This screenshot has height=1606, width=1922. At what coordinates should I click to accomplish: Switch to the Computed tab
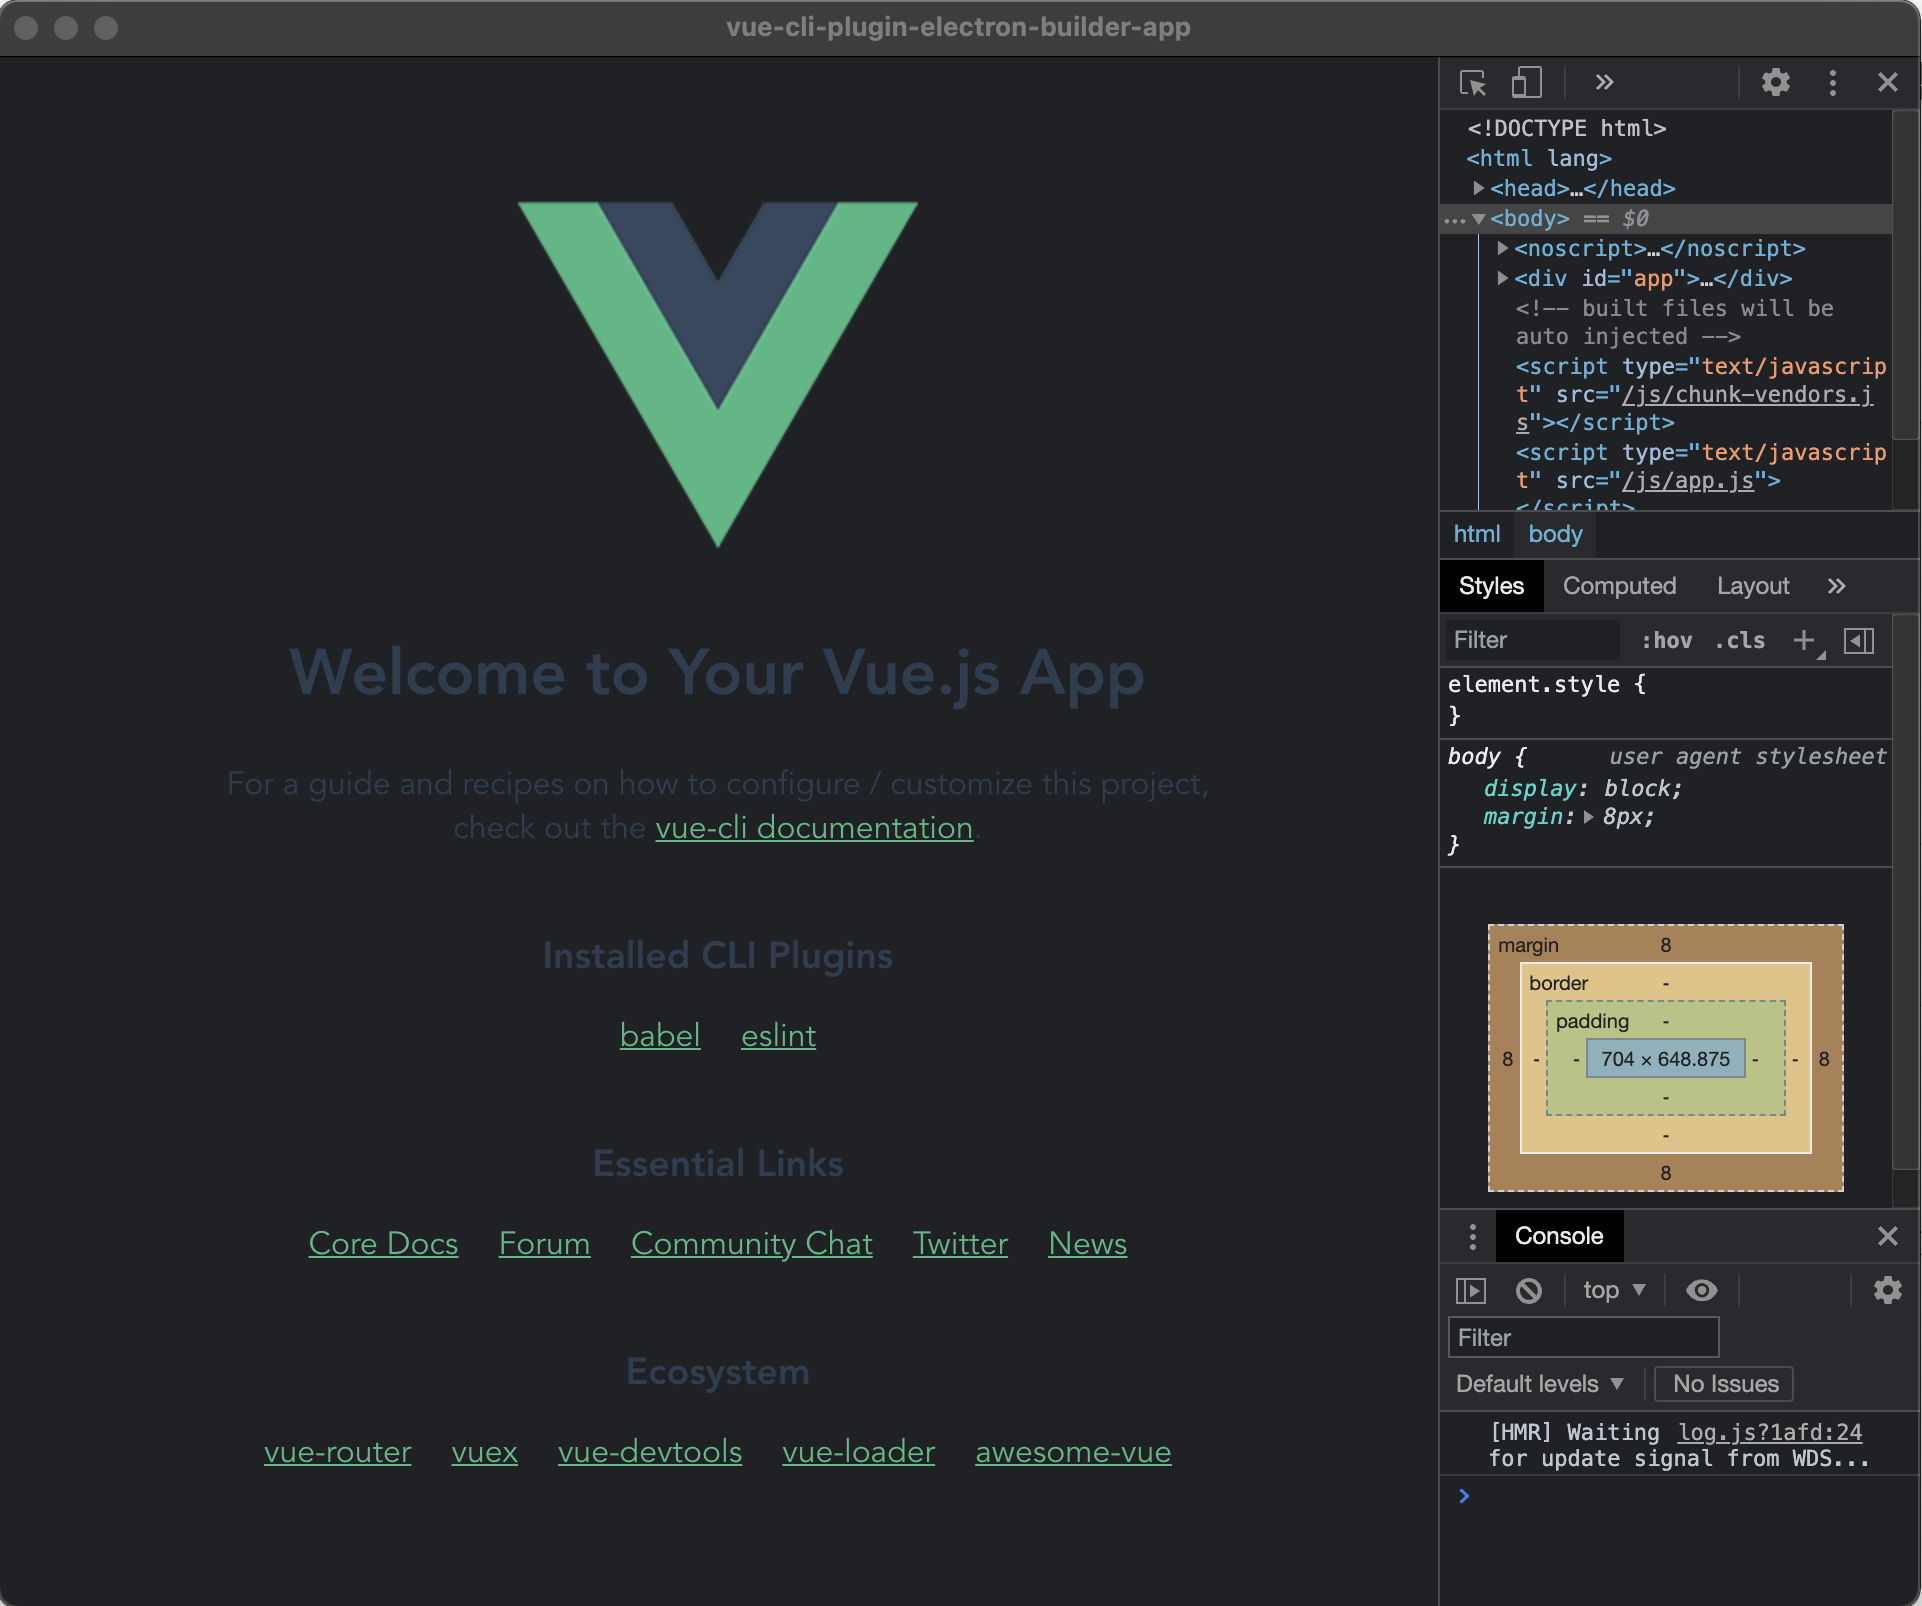click(1619, 586)
